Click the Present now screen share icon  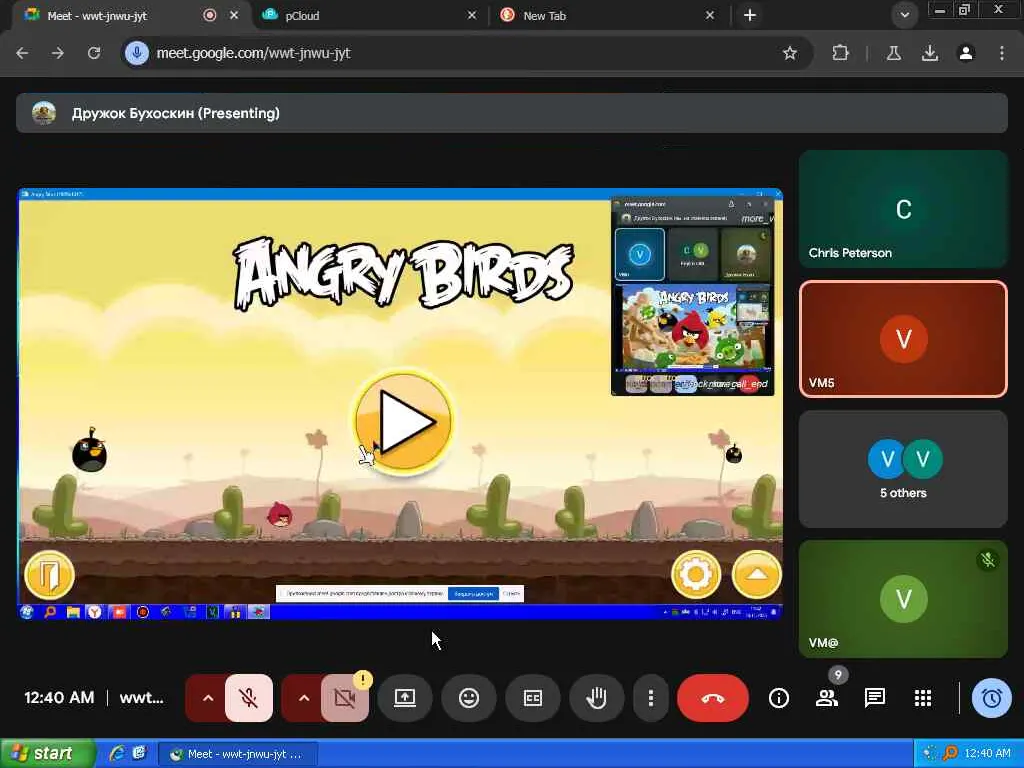click(405, 698)
